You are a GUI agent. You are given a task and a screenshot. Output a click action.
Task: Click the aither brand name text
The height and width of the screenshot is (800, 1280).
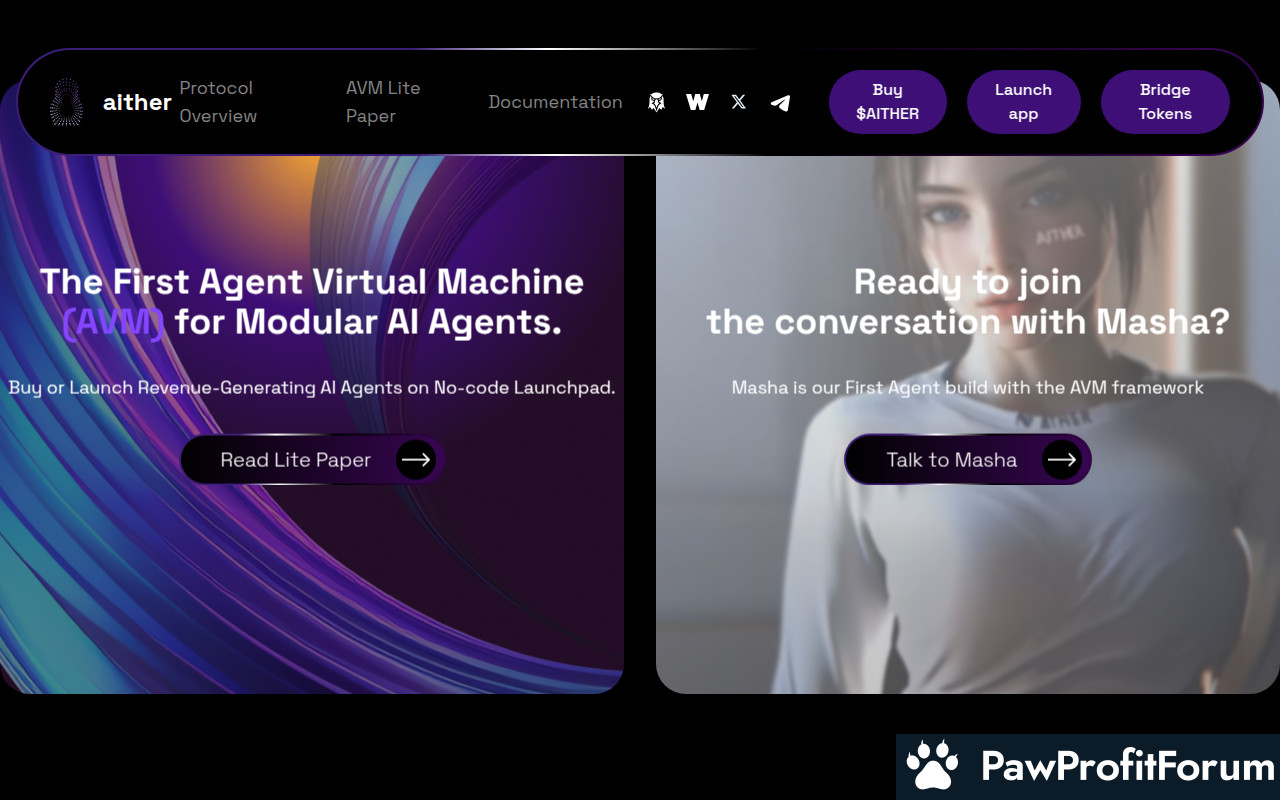coord(137,102)
